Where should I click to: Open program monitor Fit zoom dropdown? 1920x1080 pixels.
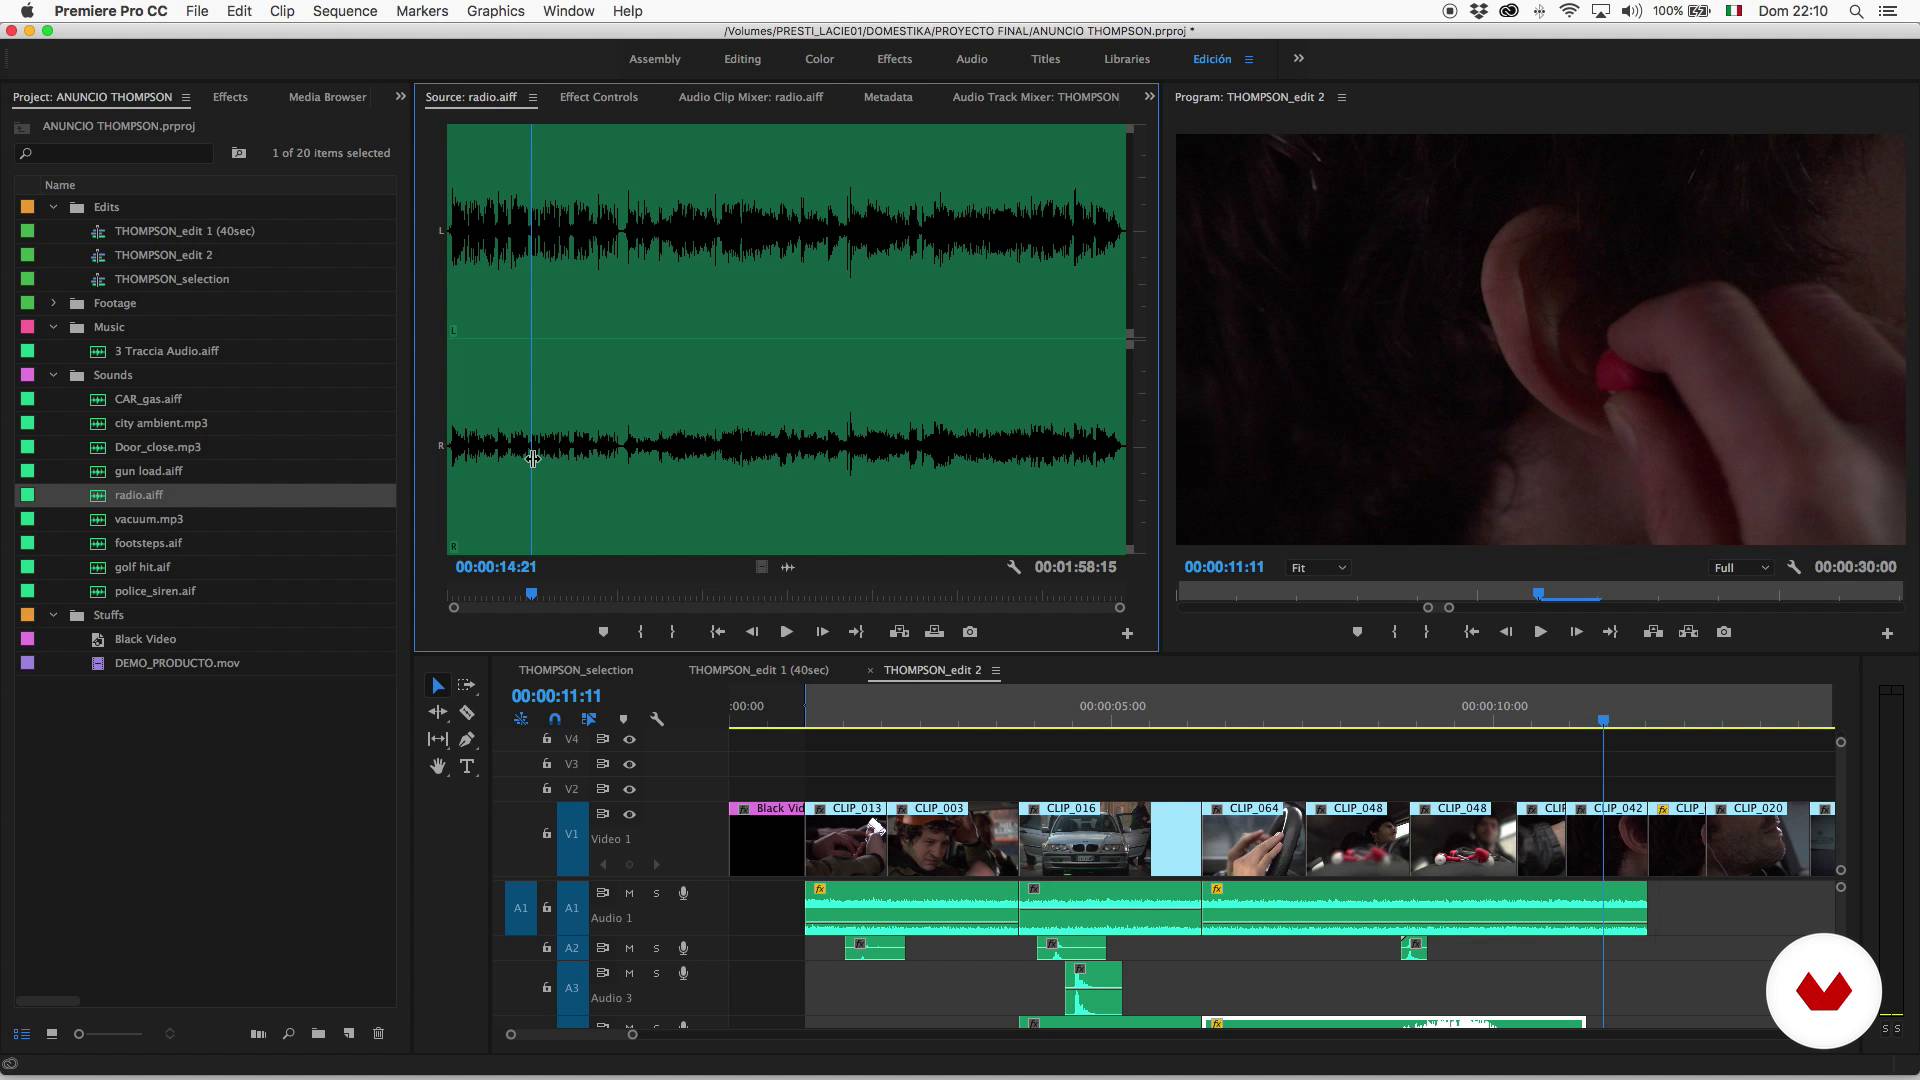coord(1318,568)
